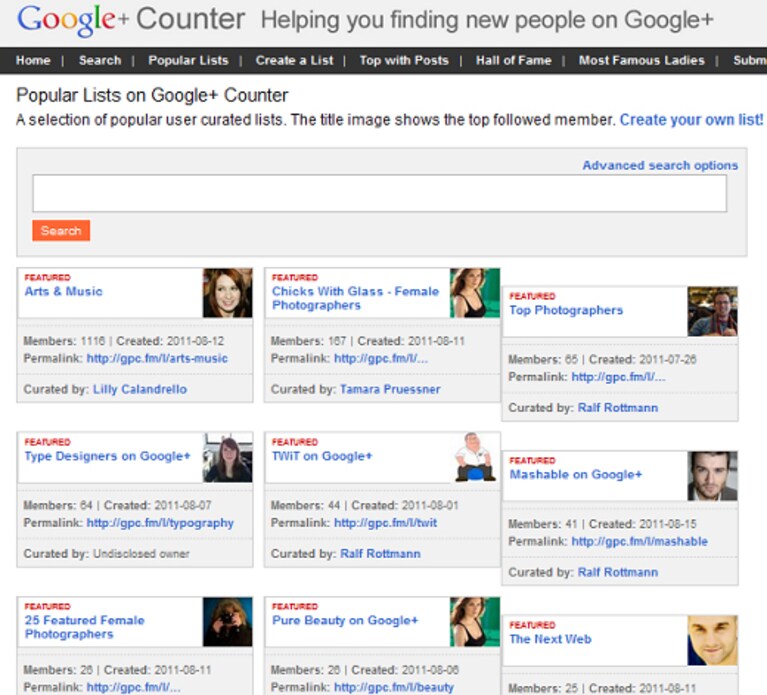Select 'Popular Lists on Google+ Counter' heading

[x=152, y=95]
